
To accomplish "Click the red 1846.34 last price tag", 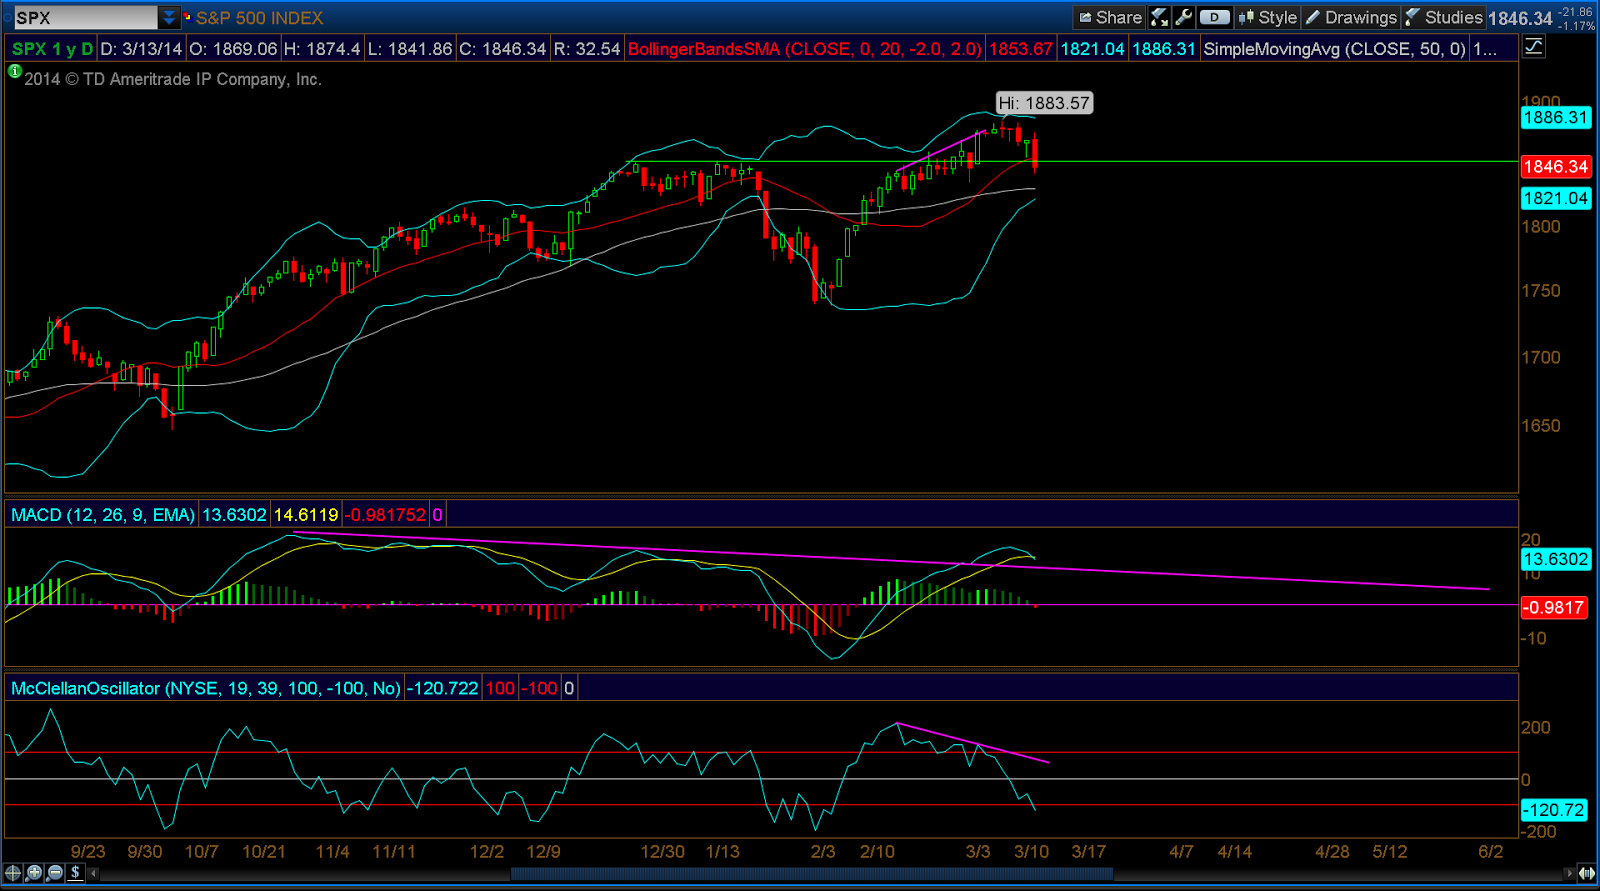I will [1555, 167].
